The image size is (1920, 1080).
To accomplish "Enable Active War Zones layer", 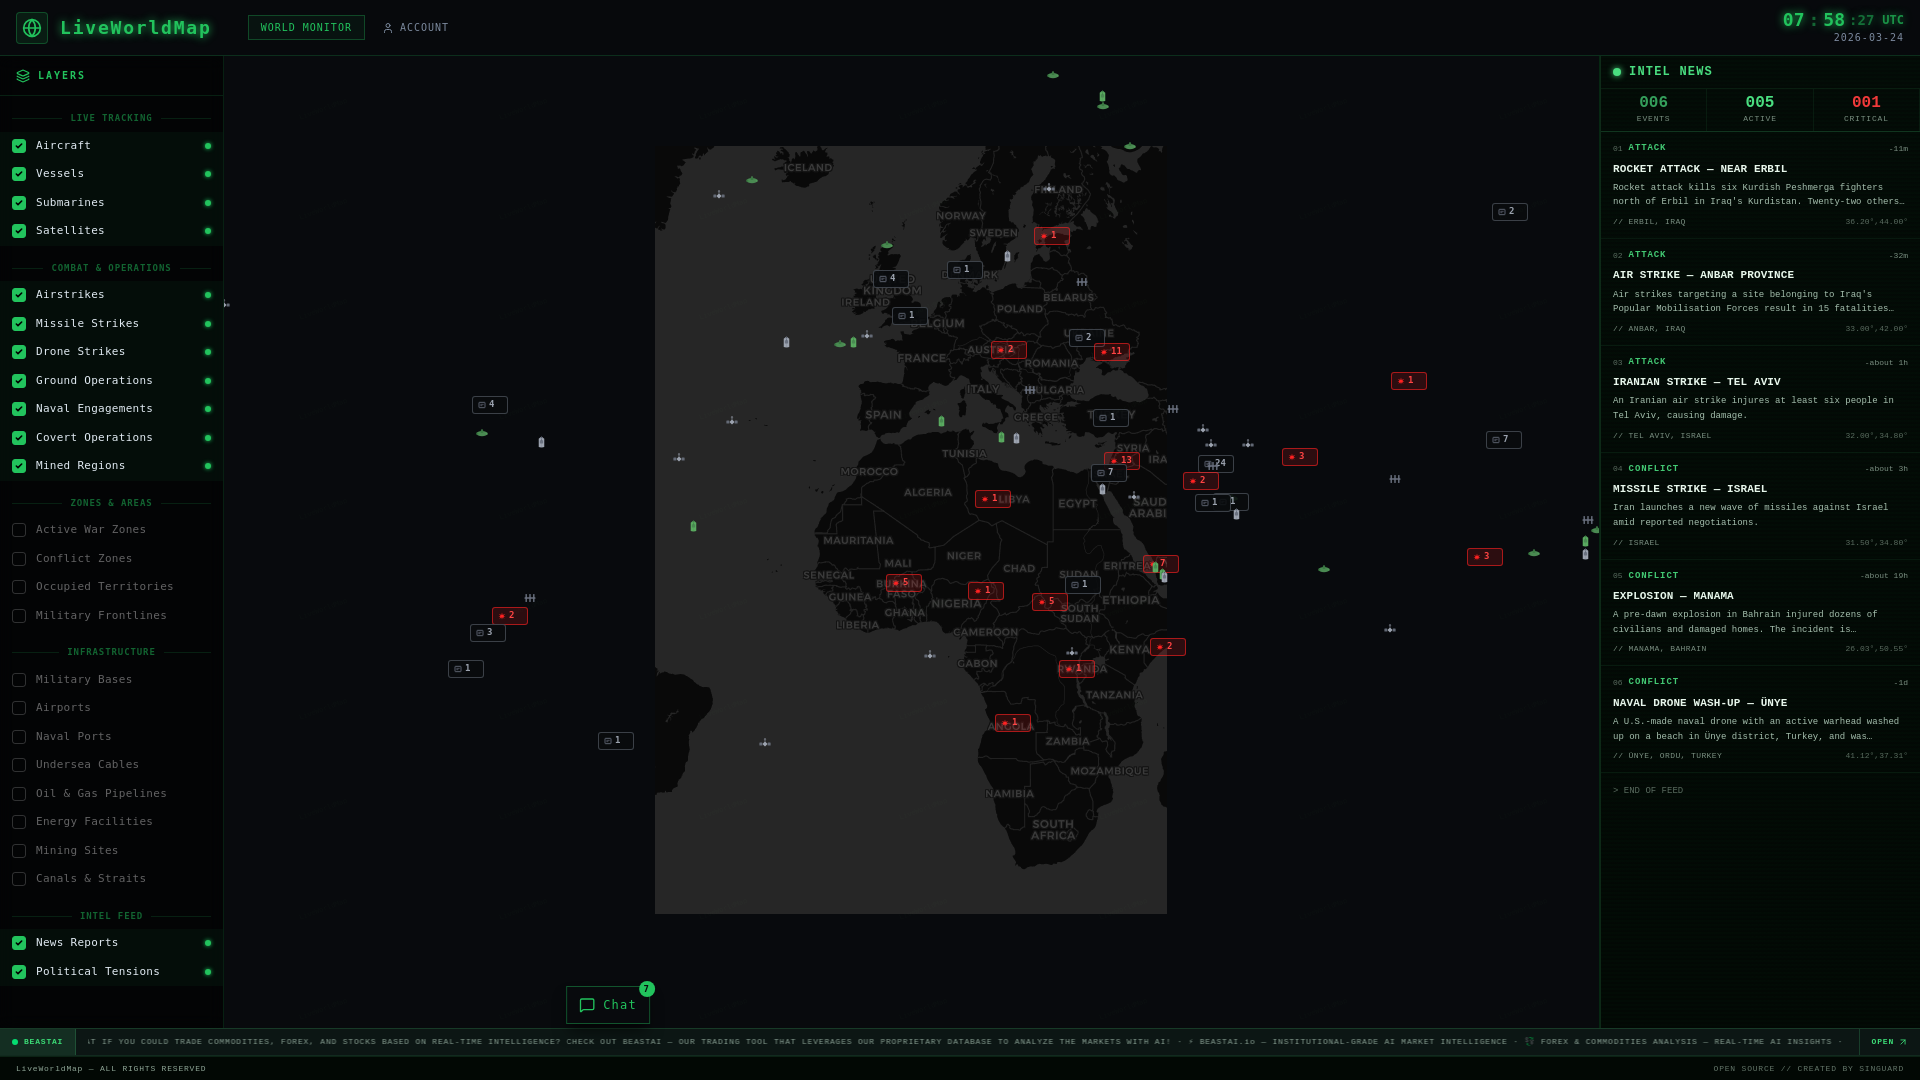I will click(19, 530).
